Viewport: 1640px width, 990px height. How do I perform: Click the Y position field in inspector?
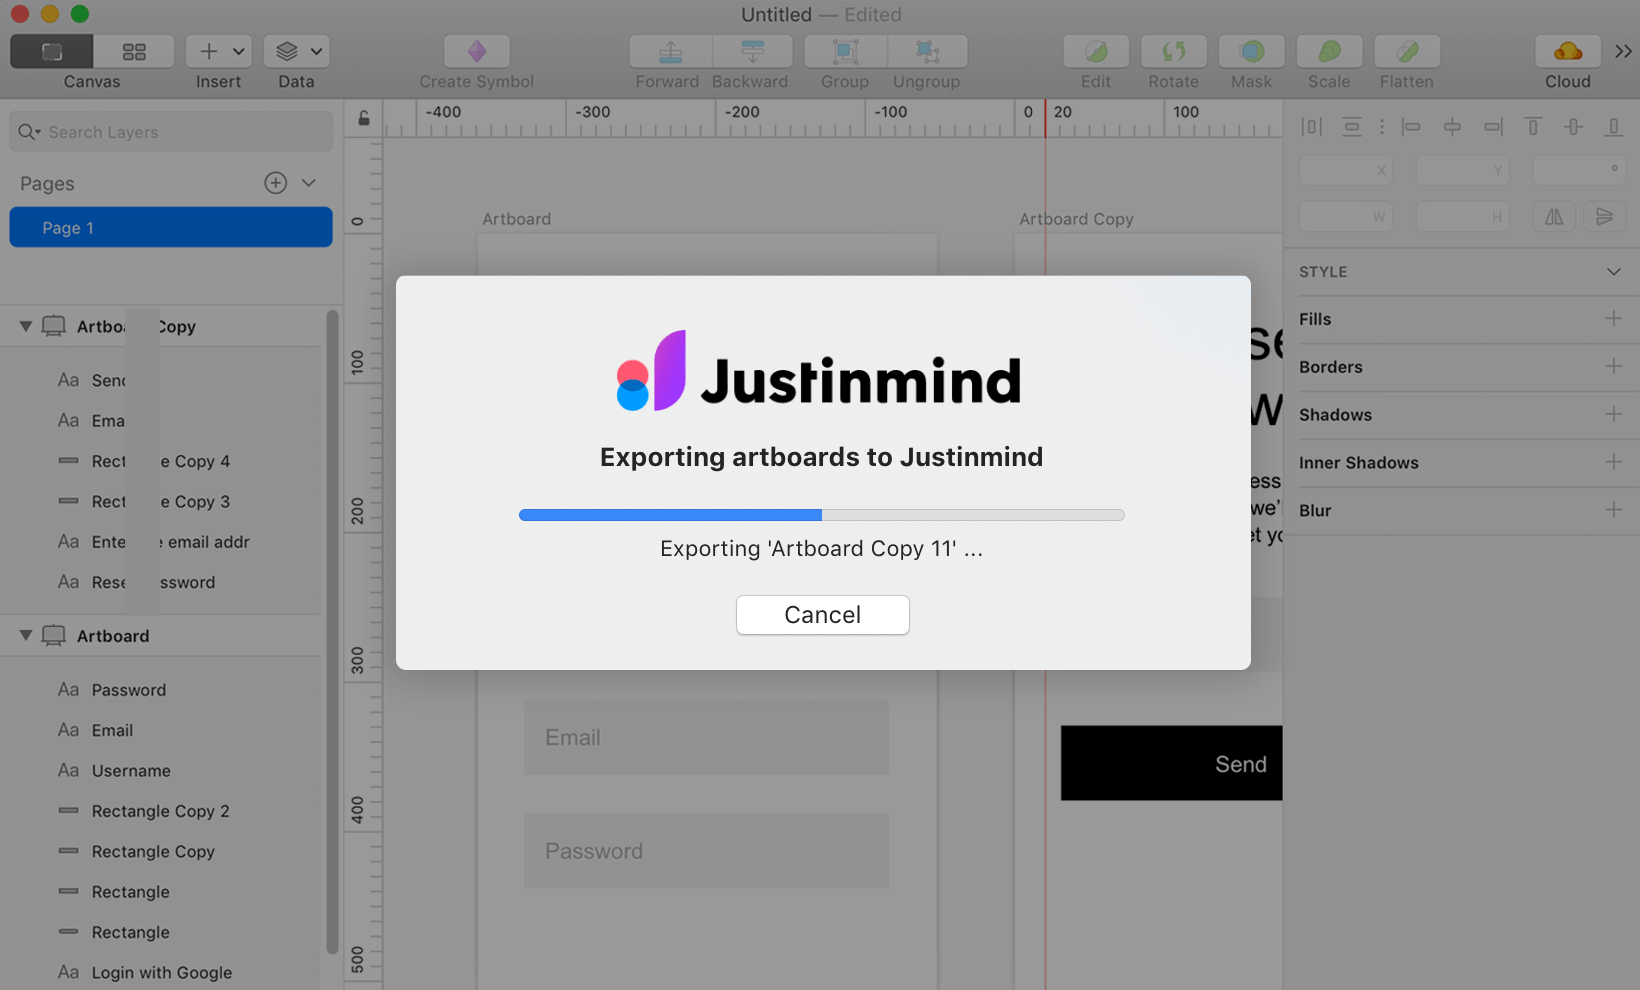(x=1463, y=171)
